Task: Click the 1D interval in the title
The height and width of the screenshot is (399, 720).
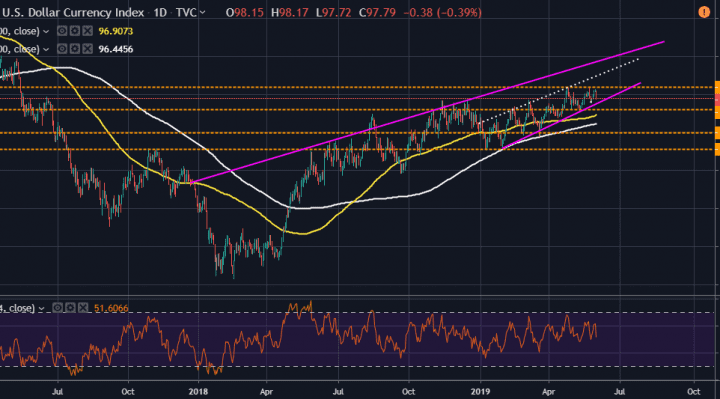Action: click(x=160, y=12)
